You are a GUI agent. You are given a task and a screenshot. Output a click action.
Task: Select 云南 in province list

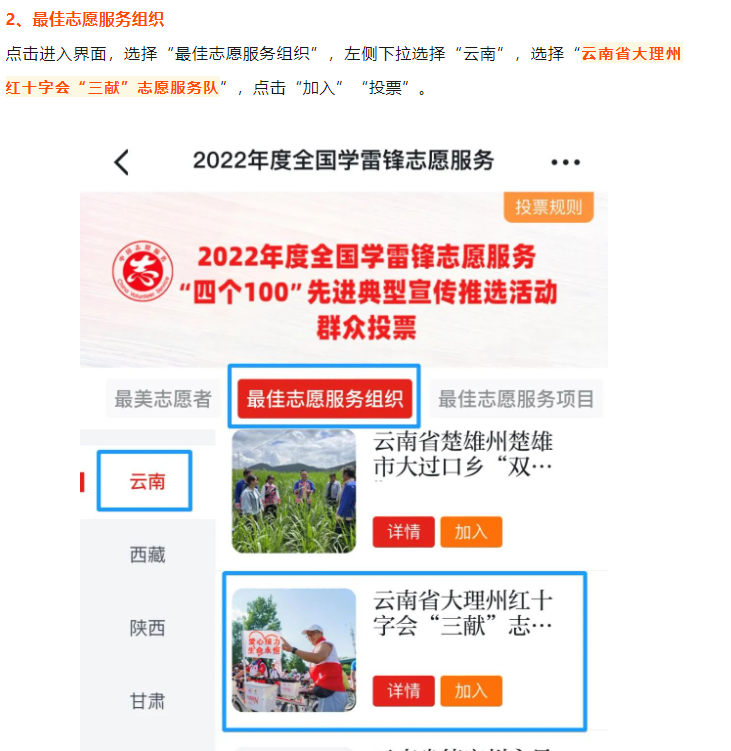(147, 481)
